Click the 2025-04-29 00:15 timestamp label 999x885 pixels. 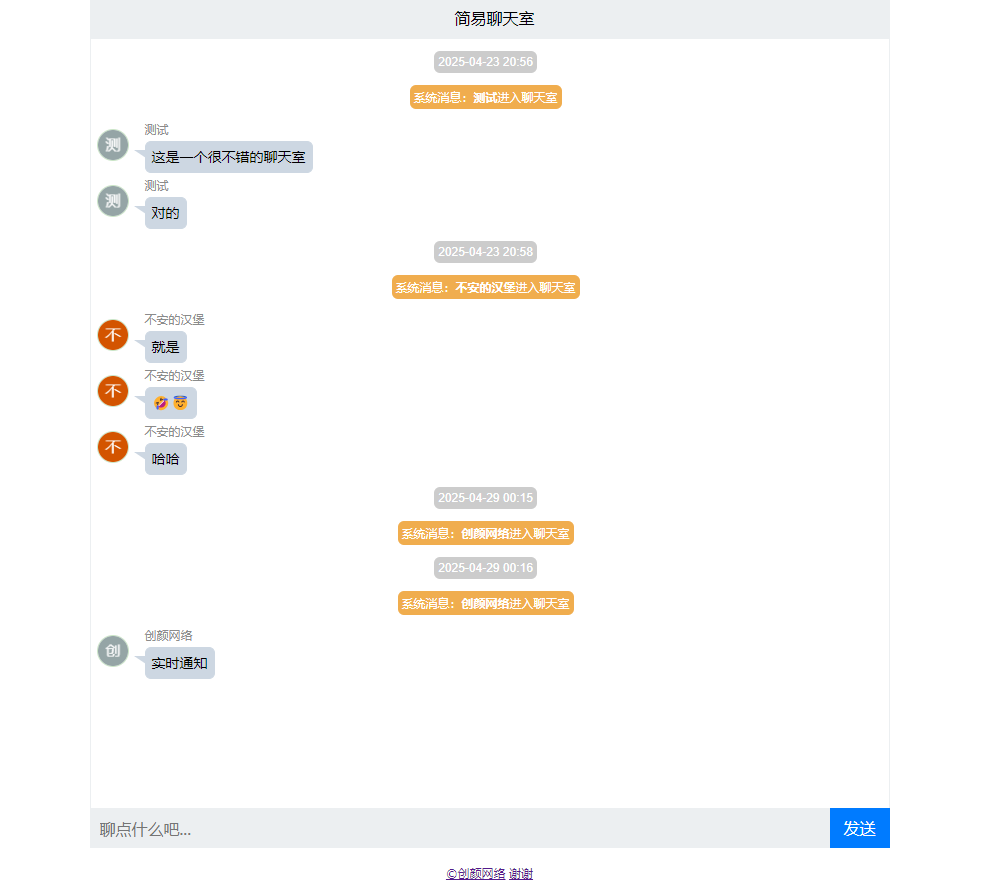pos(485,498)
